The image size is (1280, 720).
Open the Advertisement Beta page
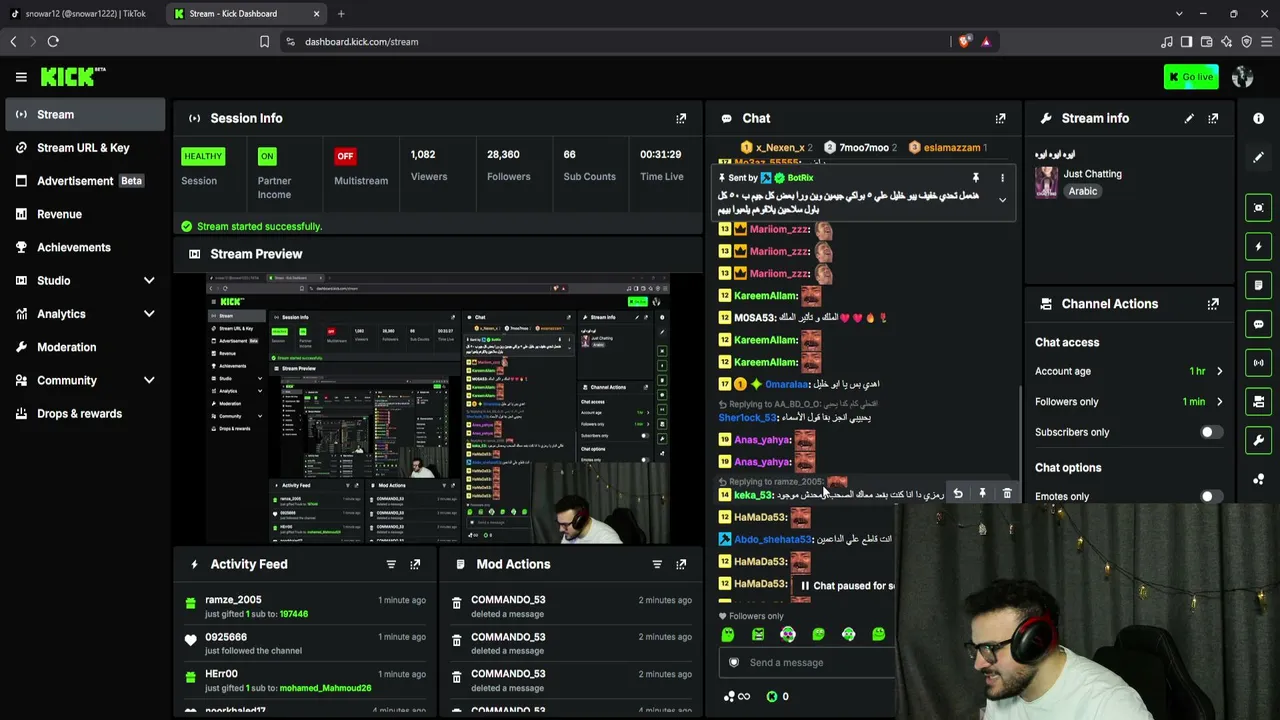[x=85, y=181]
